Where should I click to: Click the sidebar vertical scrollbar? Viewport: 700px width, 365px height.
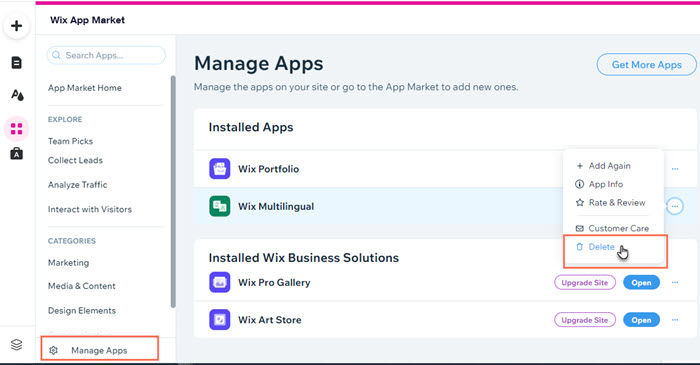[173, 192]
